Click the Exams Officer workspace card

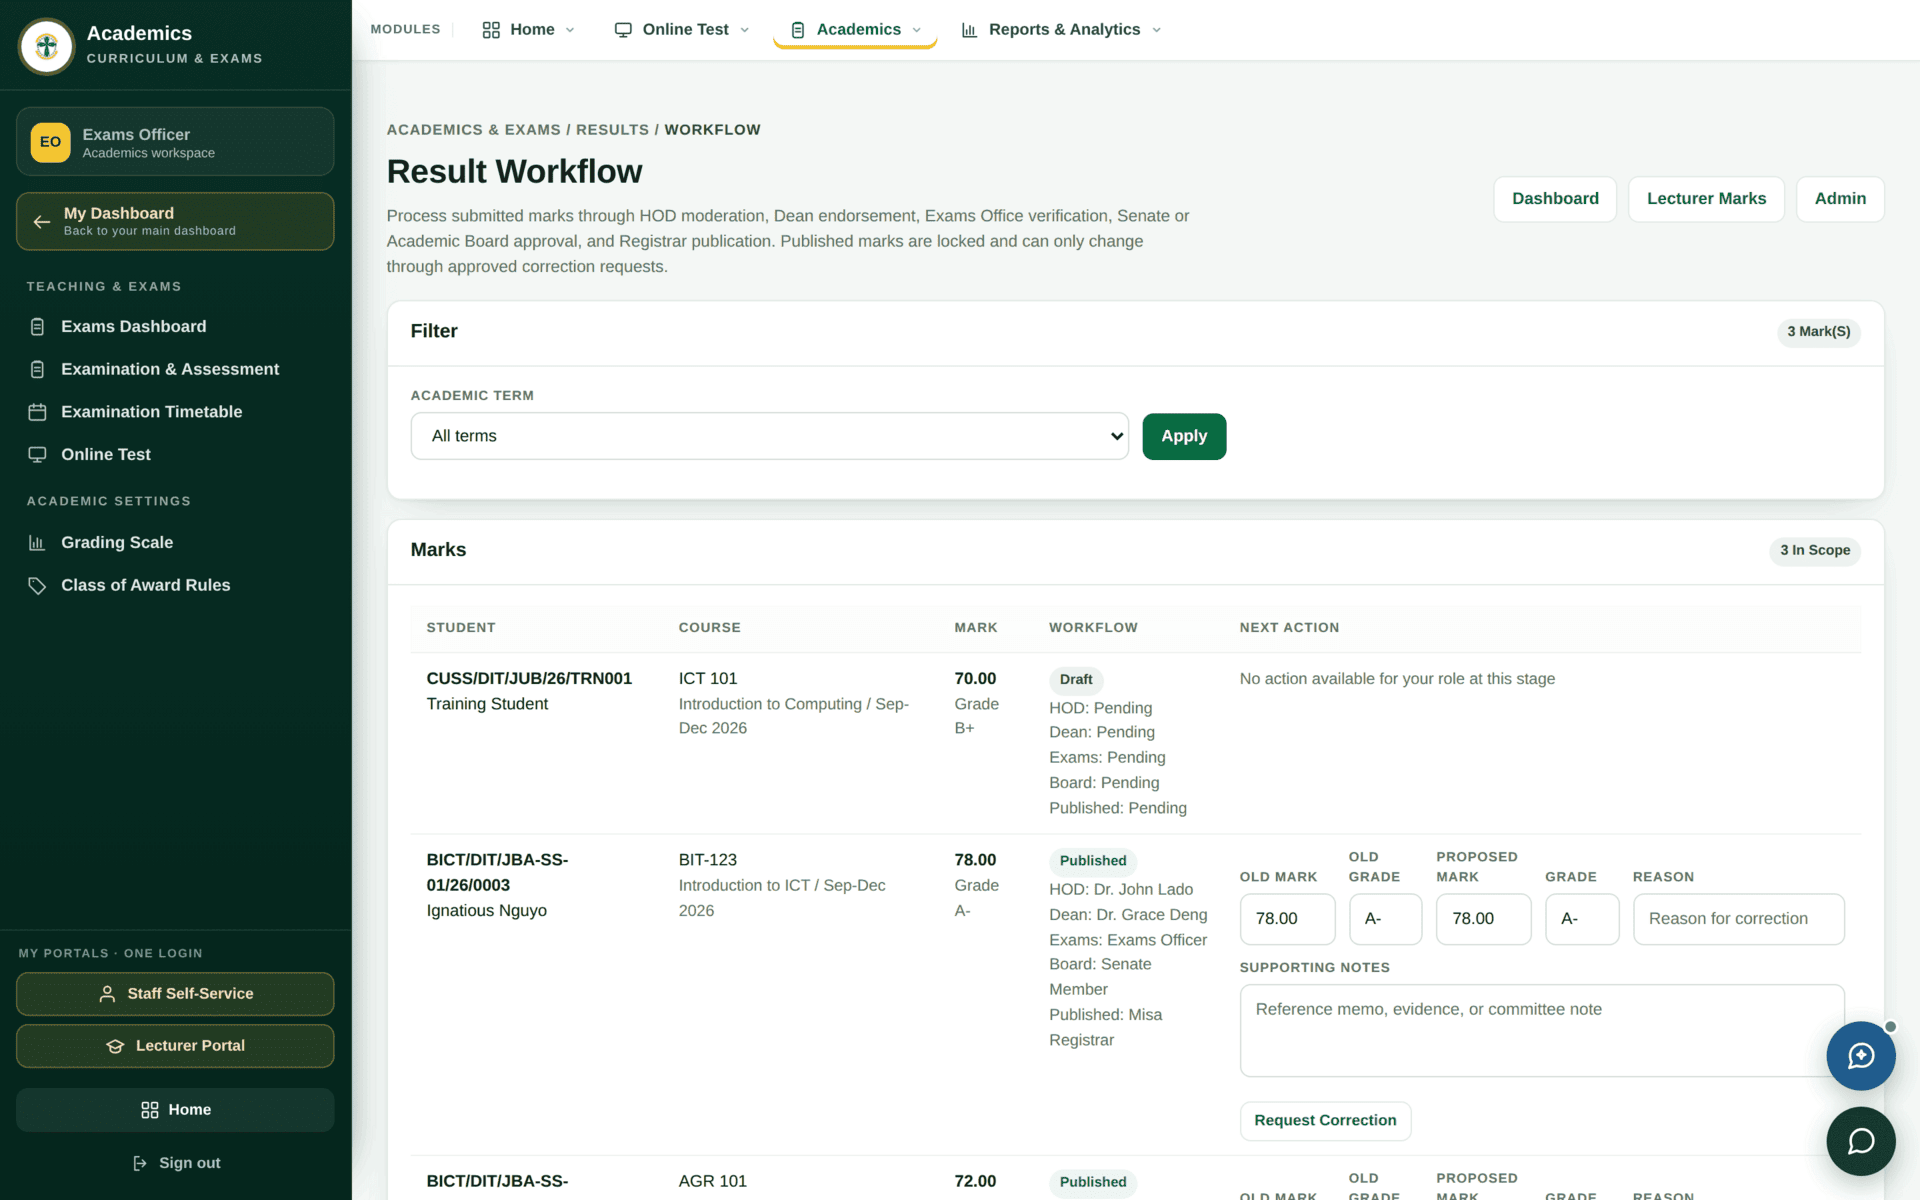(x=175, y=142)
